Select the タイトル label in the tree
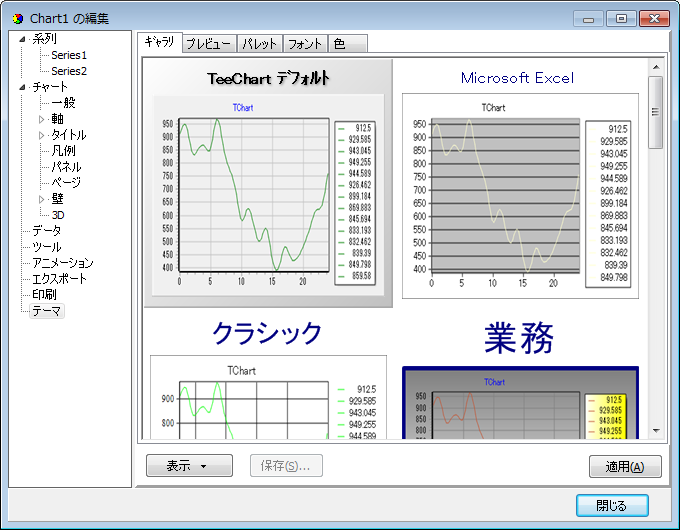The width and height of the screenshot is (680, 530). point(69,135)
